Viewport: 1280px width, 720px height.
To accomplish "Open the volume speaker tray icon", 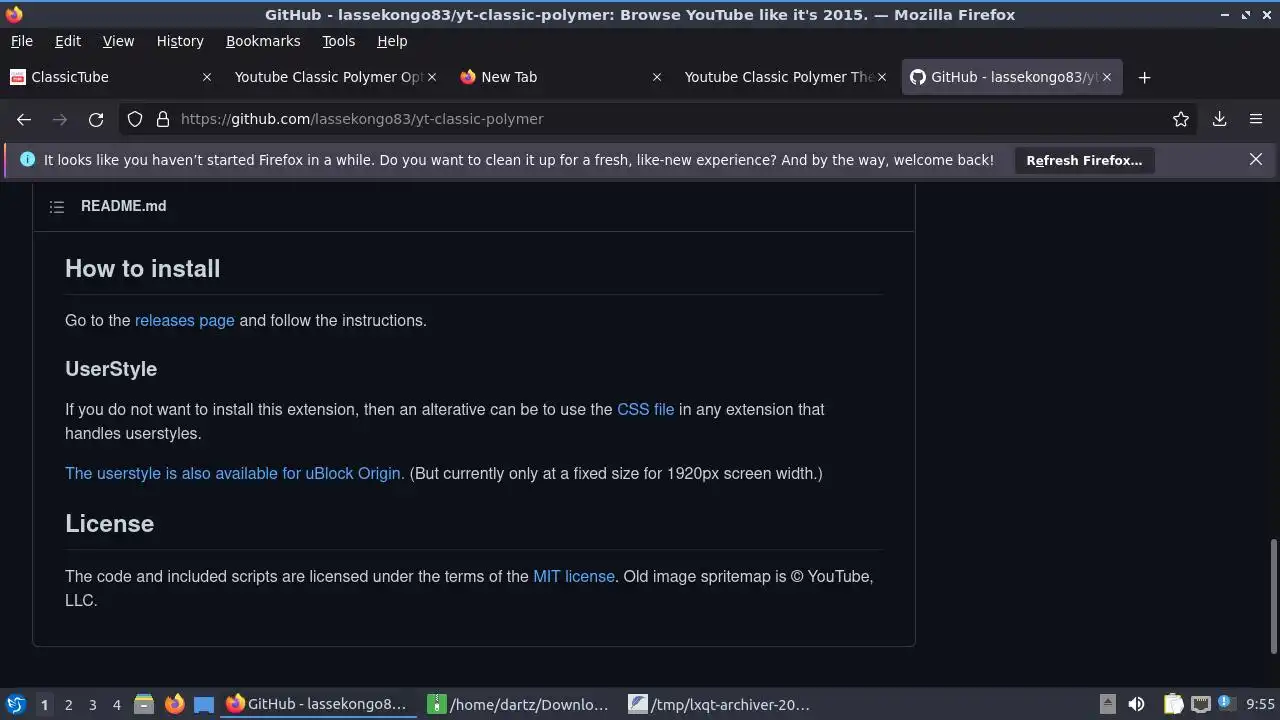I will click(x=1136, y=704).
